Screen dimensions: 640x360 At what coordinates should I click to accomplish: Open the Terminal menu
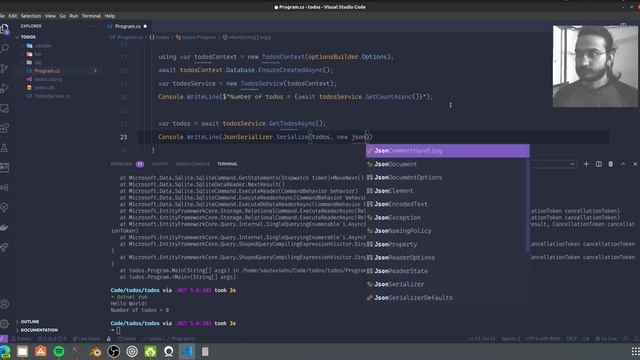pos(91,16)
